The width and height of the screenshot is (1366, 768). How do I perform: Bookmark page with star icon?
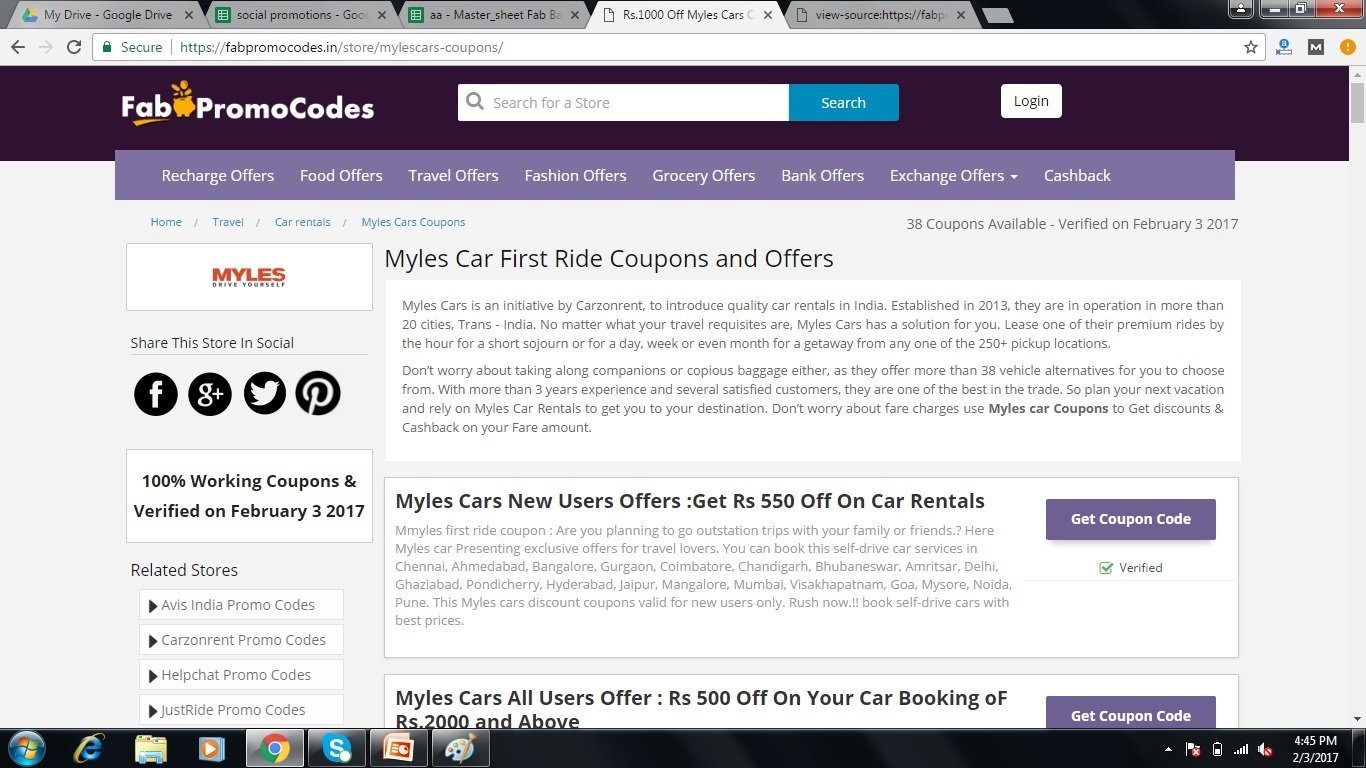click(x=1250, y=47)
